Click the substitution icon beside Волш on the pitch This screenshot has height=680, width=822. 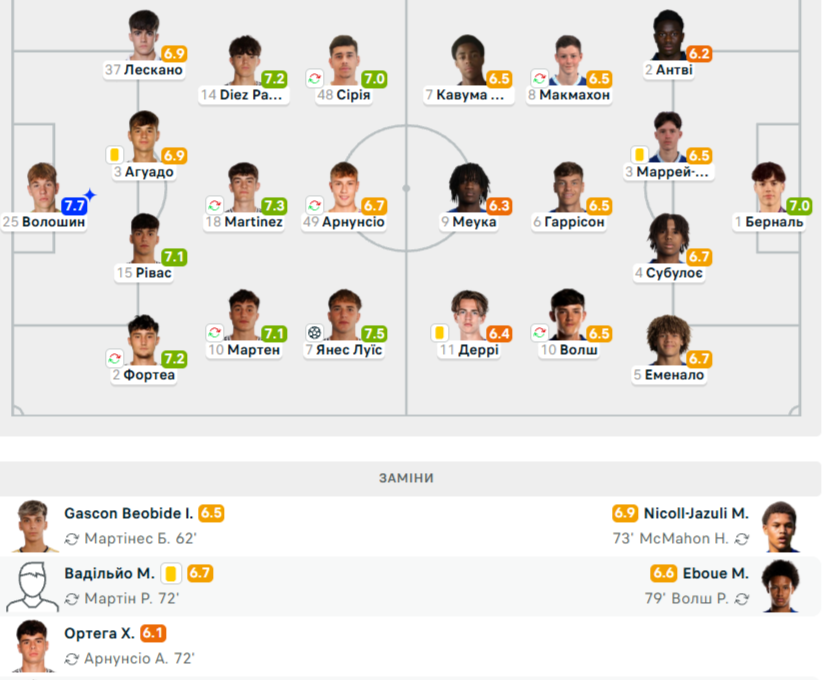(539, 332)
